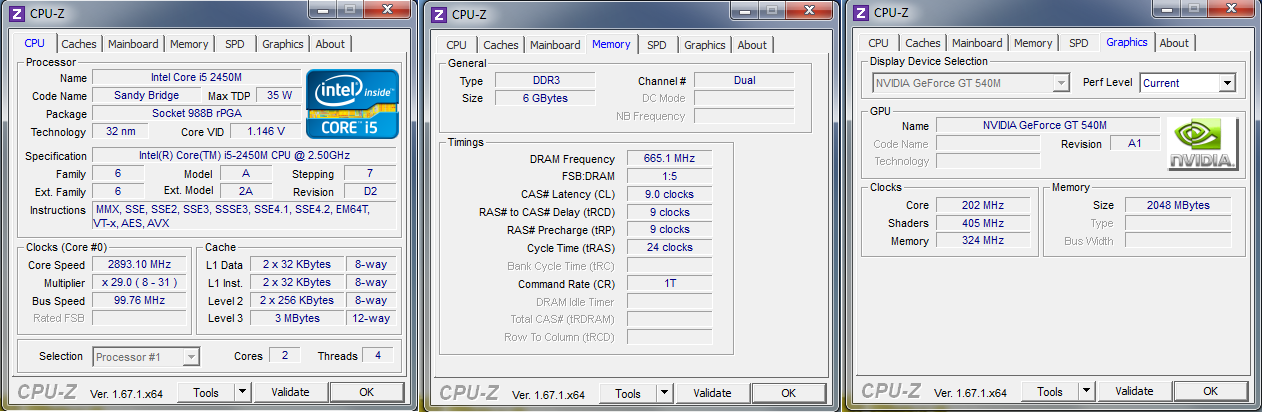
Task: Open About tab in the Memory window
Action: tap(752, 45)
